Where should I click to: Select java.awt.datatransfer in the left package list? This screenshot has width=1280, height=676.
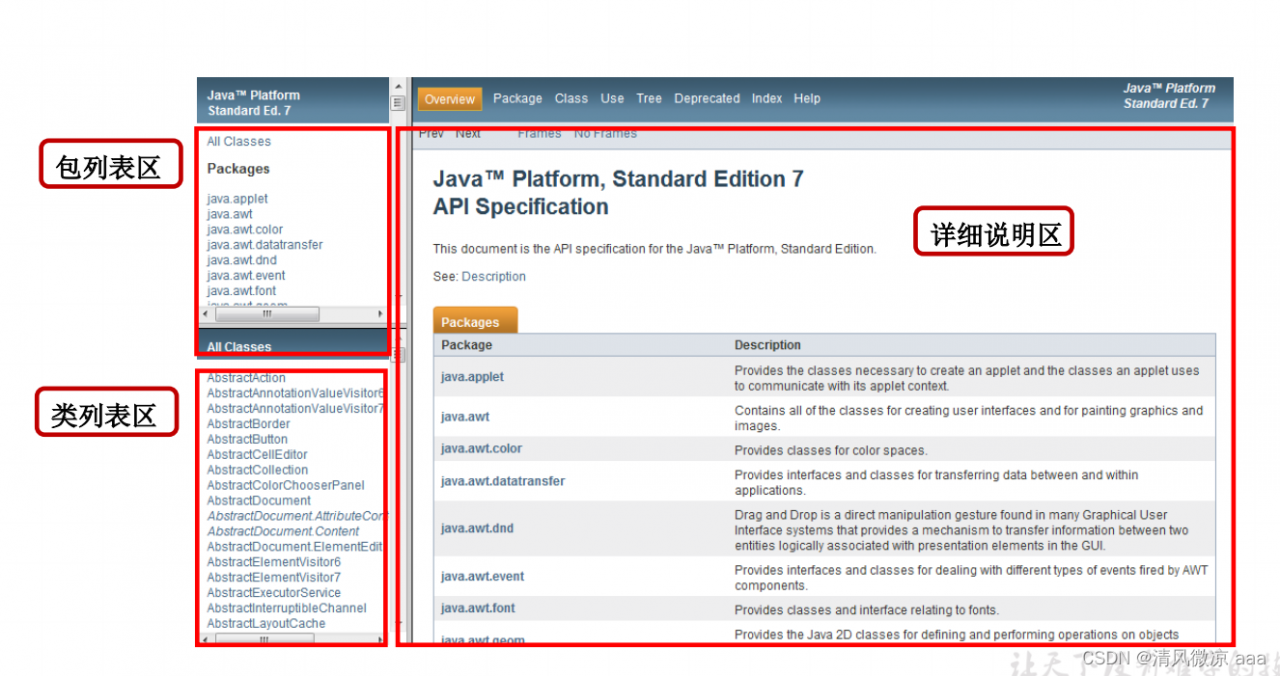[x=265, y=245]
